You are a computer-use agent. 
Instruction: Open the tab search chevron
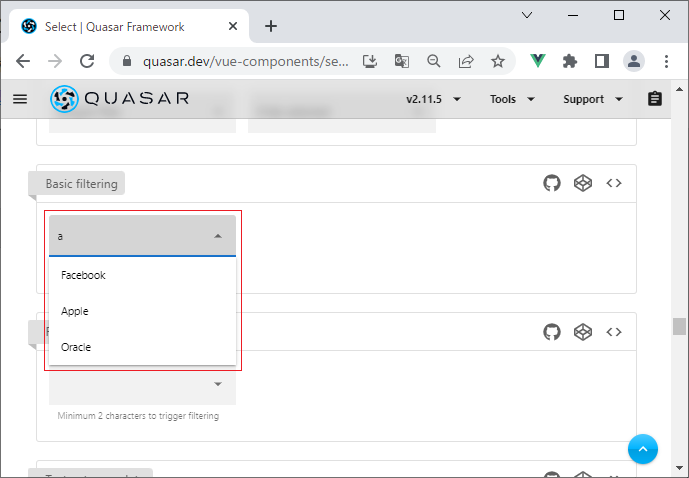pyautogui.click(x=527, y=15)
